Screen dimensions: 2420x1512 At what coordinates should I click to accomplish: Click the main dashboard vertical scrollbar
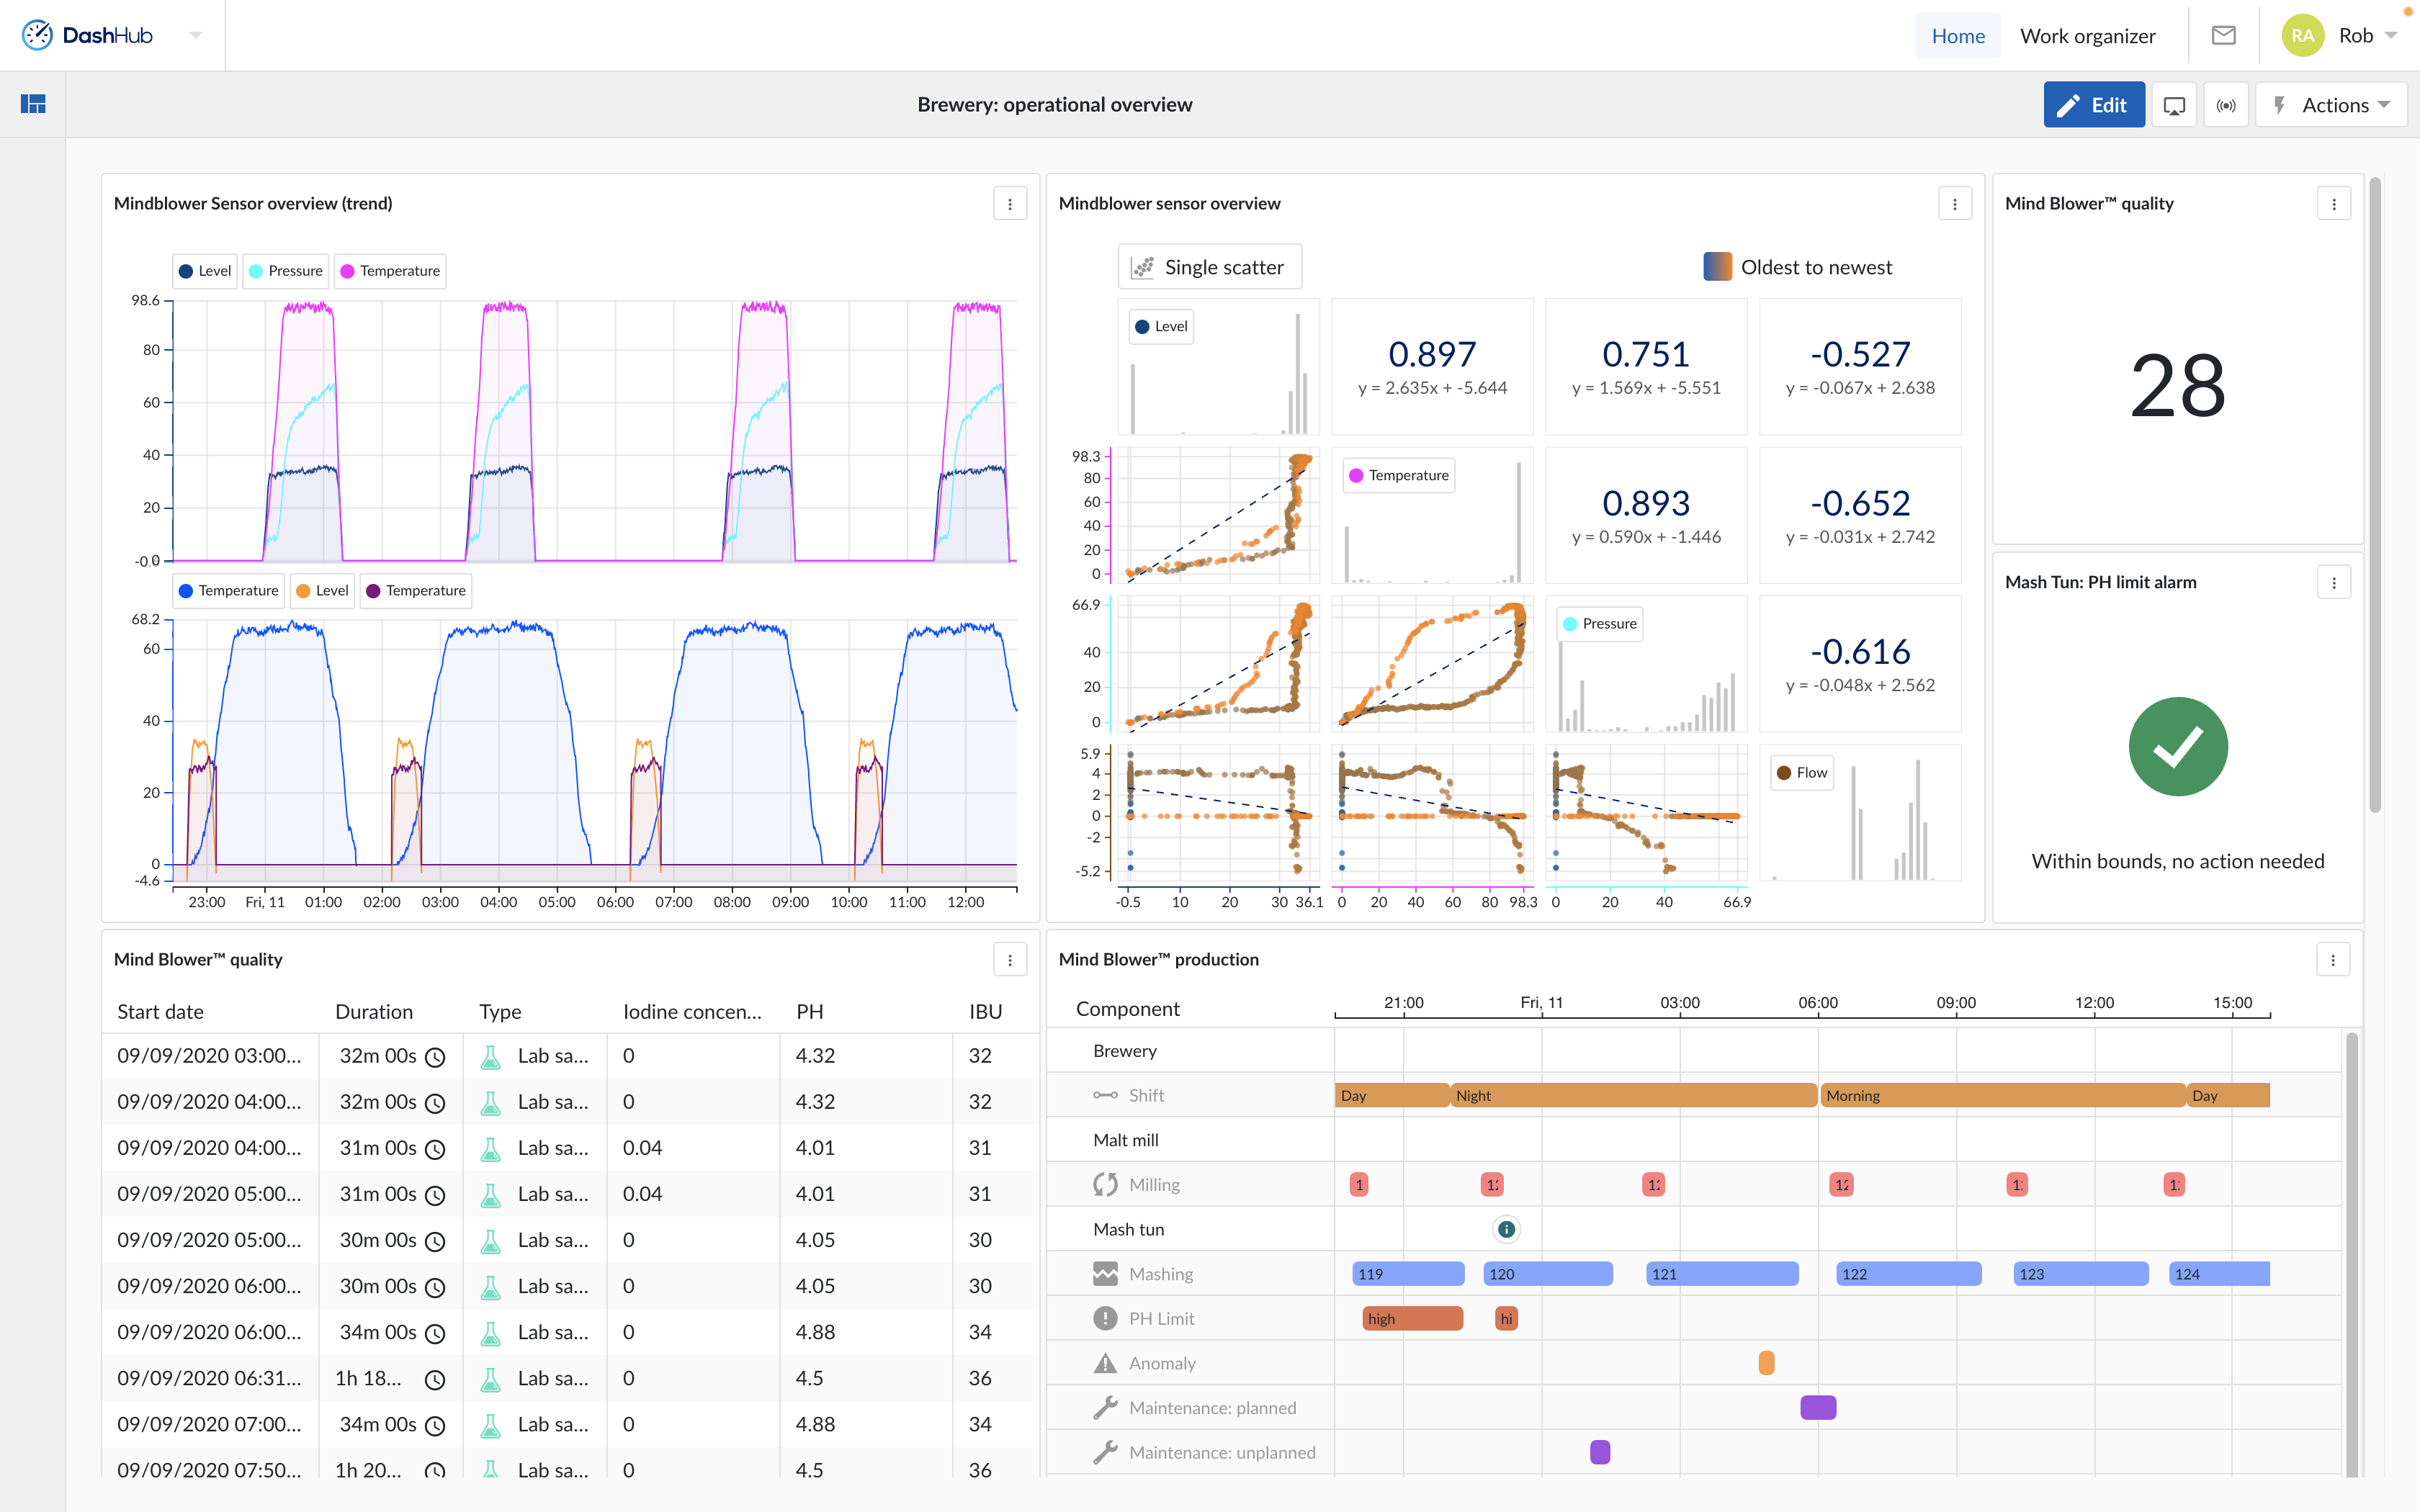[x=2375, y=495]
